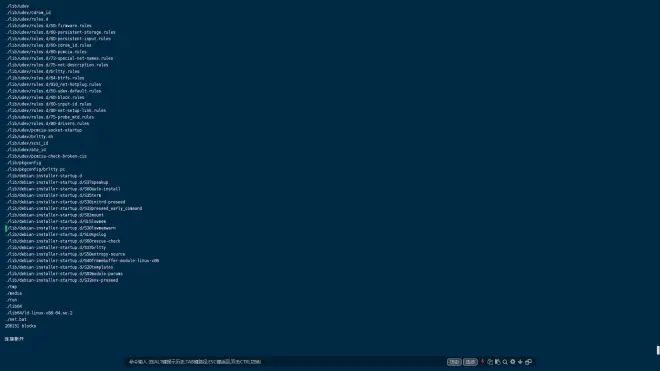The height and width of the screenshot is (371, 660).
Task: Click the line ending '75-probe_mtd.rules'
Action: click(50, 117)
